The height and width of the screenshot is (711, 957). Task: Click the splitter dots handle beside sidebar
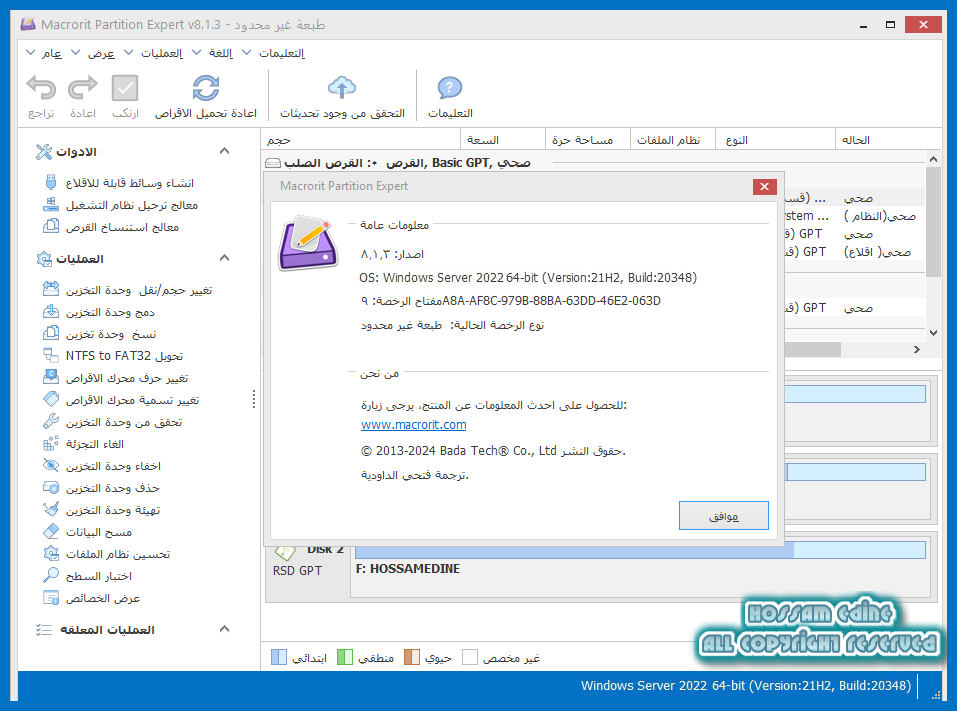tap(254, 399)
